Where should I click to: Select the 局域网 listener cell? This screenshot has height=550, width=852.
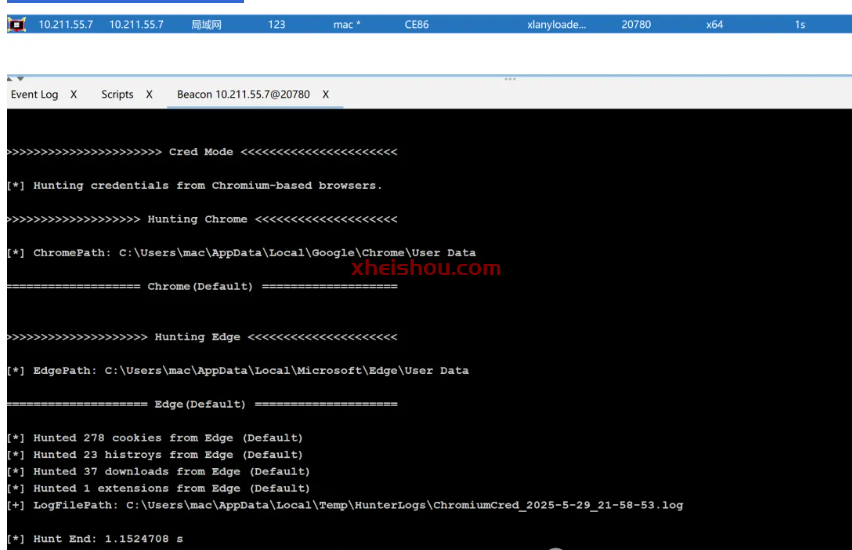[206, 24]
